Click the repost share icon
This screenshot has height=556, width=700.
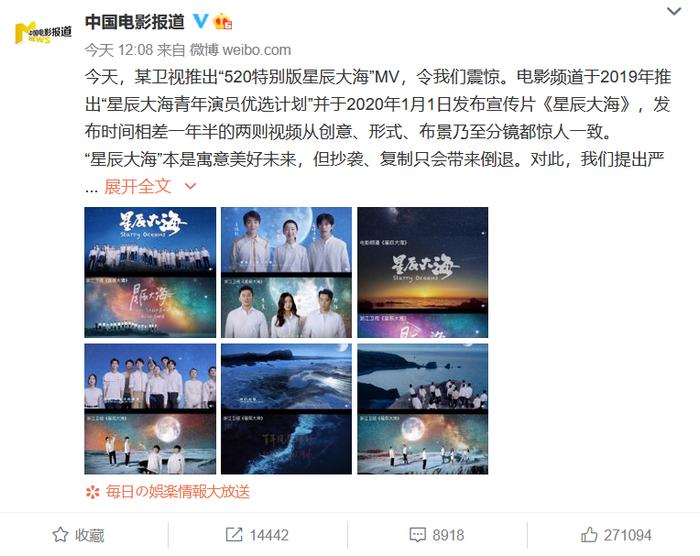pos(234,535)
